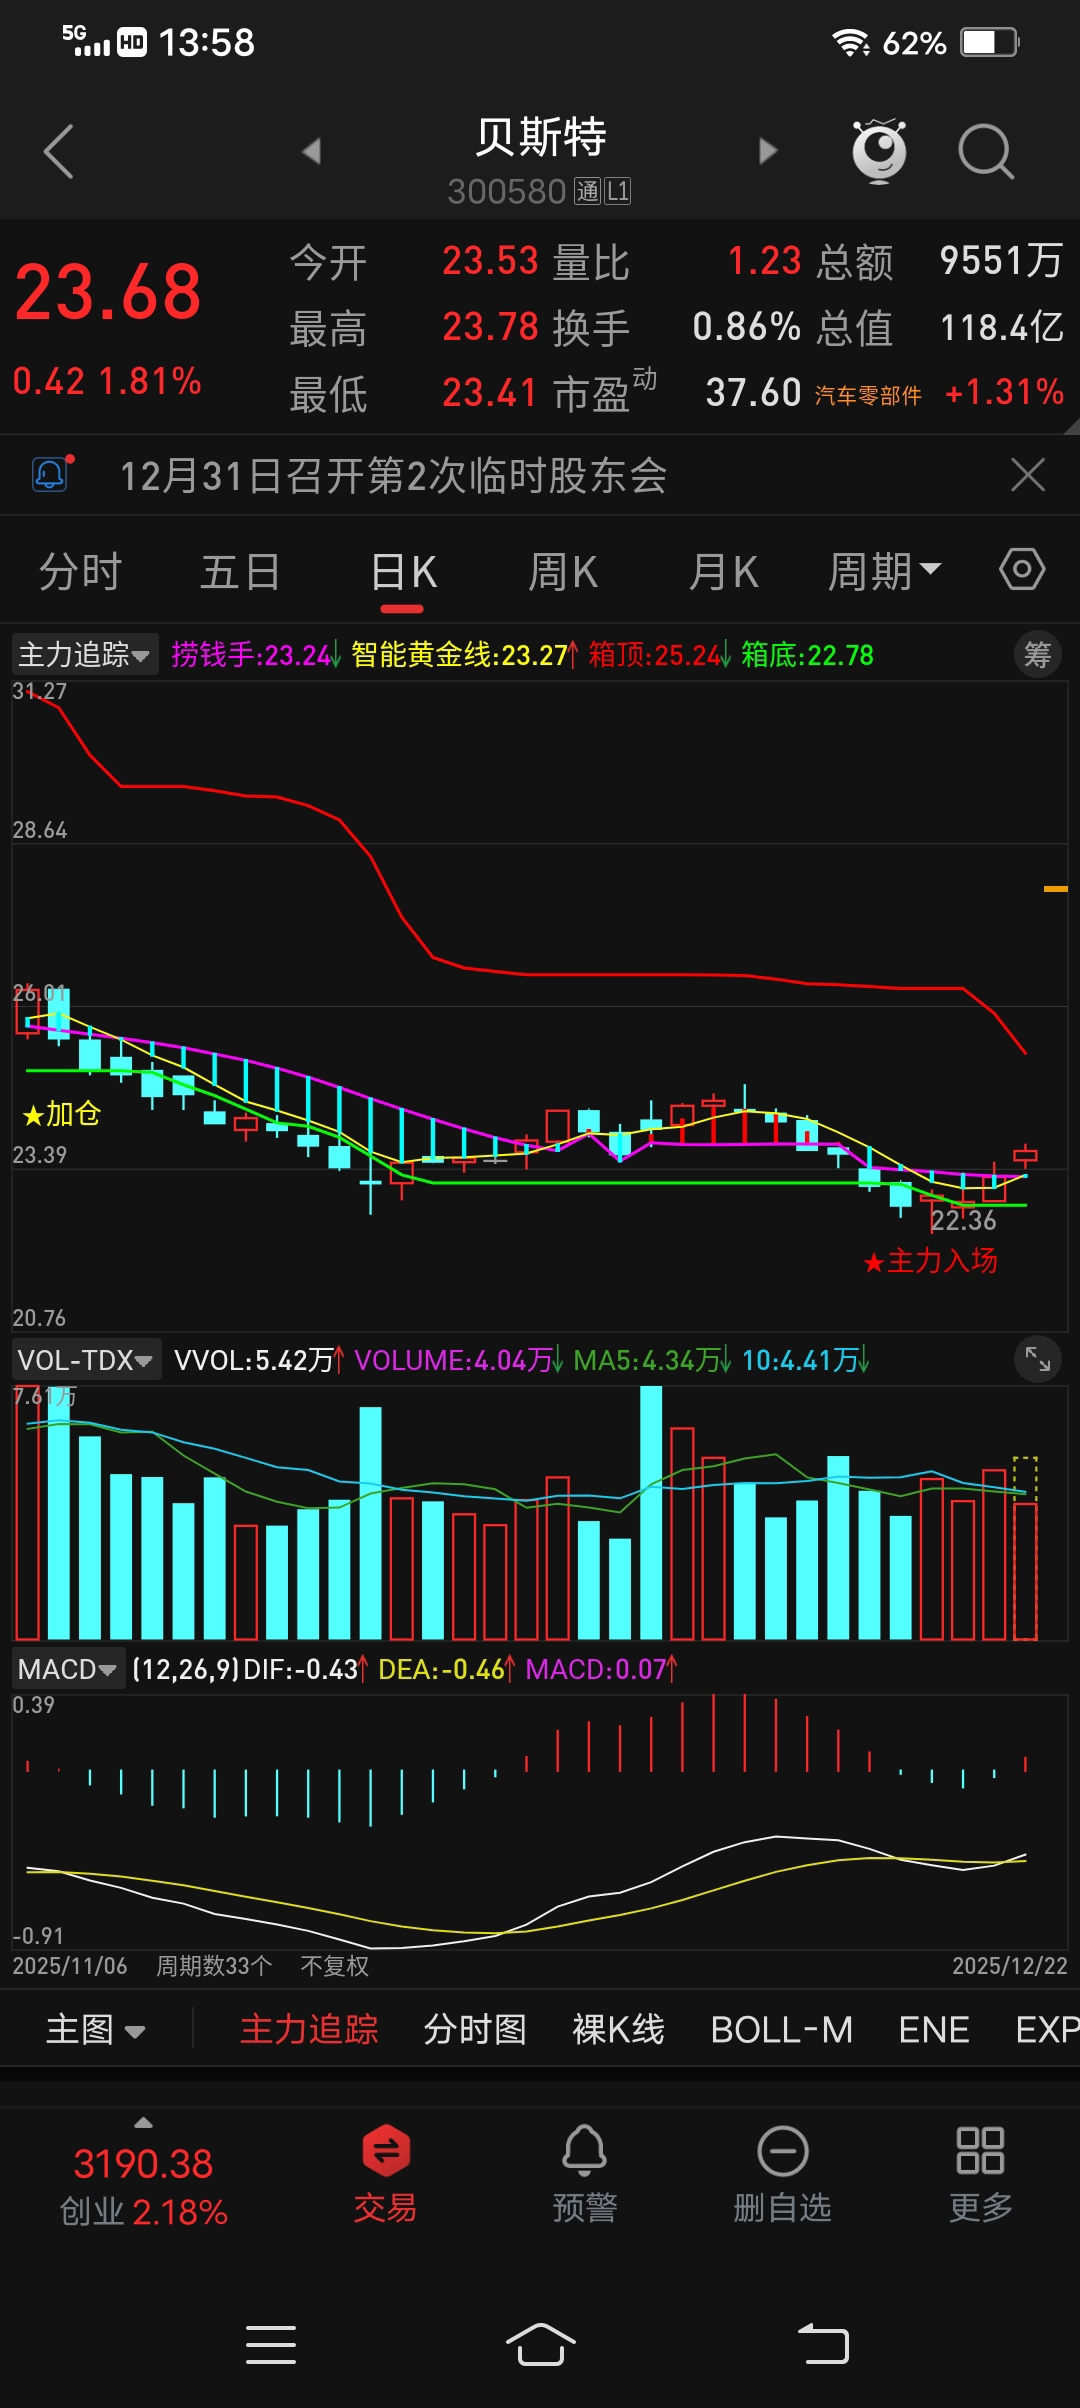The width and height of the screenshot is (1080, 2408).
Task: Open the VOL-TDX indicator dropdown
Action: click(86, 1359)
